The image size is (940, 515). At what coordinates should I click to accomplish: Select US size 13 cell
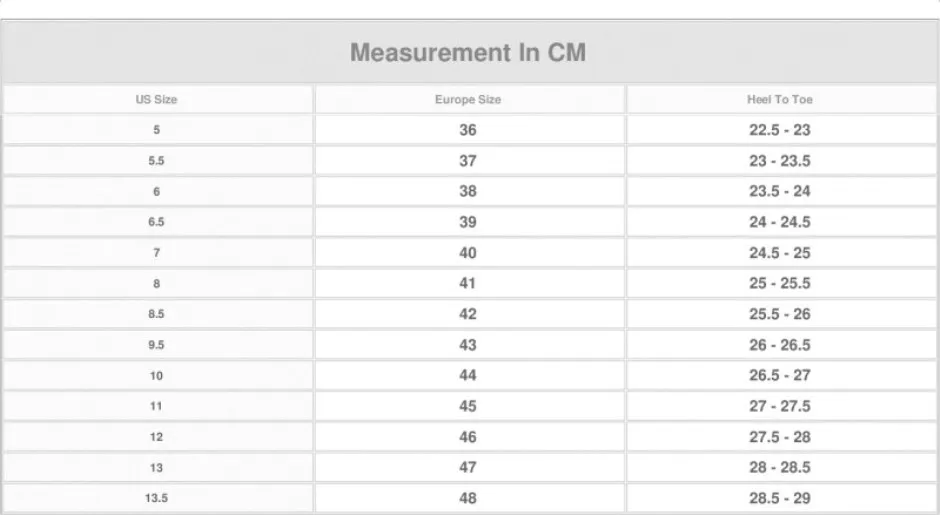157,467
